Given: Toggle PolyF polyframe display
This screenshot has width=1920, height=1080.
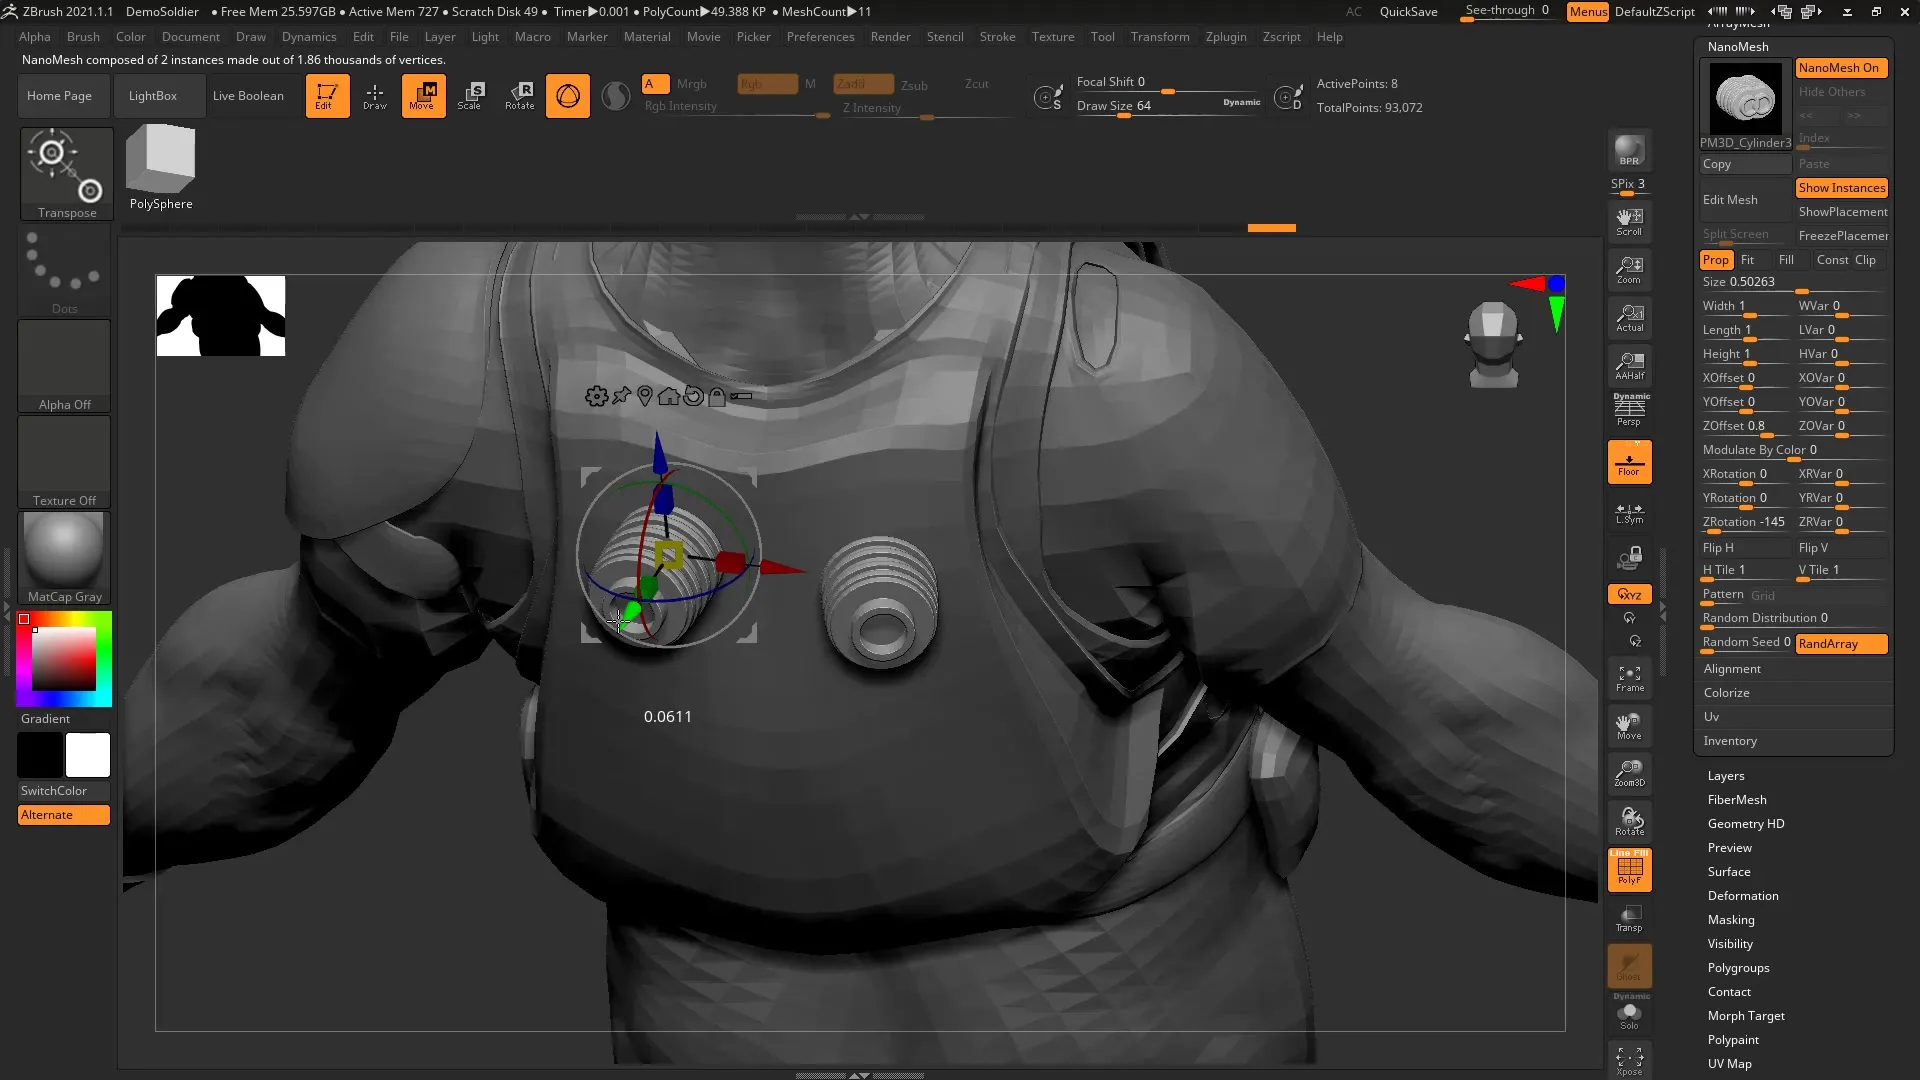Looking at the screenshot, I should point(1629,870).
